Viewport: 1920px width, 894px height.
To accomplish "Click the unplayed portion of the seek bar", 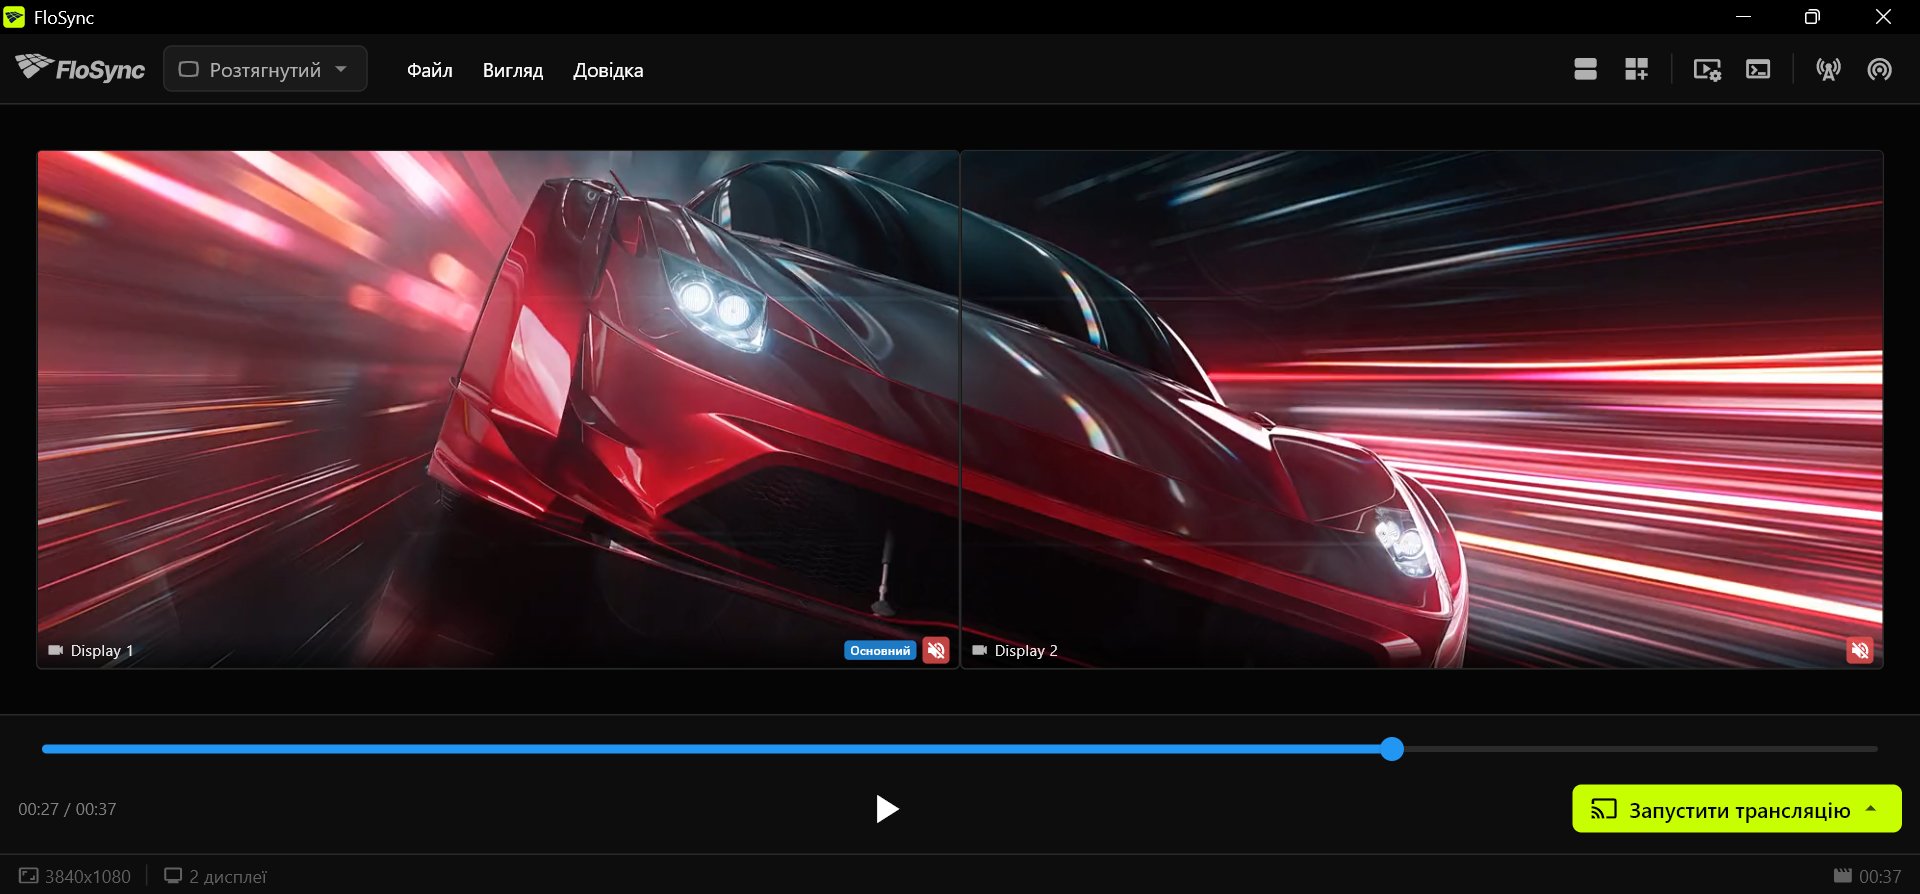I will [1640, 749].
